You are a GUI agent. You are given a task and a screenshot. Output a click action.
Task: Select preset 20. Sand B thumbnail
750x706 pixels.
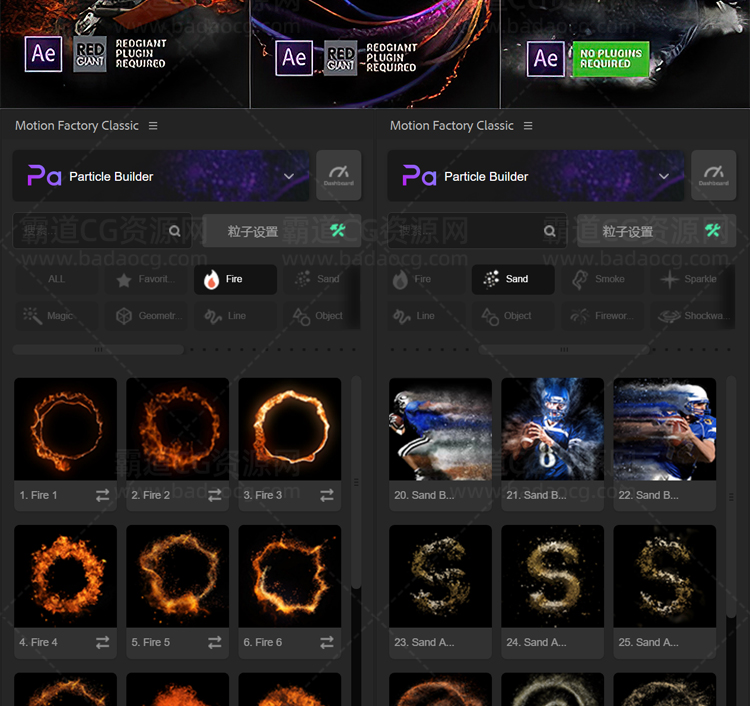[x=441, y=429]
